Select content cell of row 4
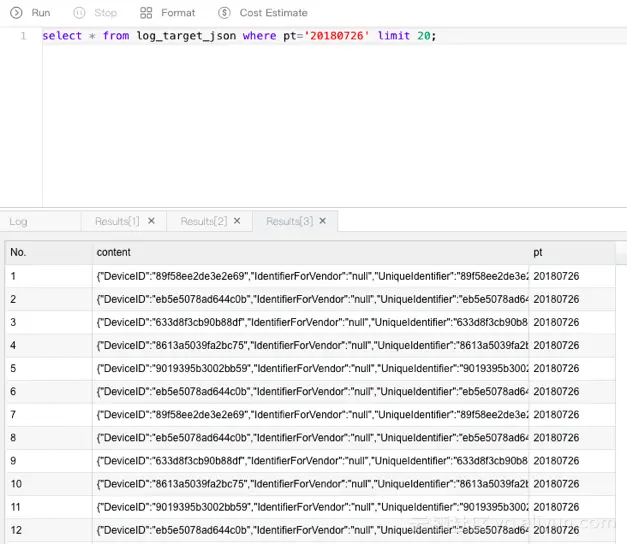The image size is (627, 544). coord(310,345)
